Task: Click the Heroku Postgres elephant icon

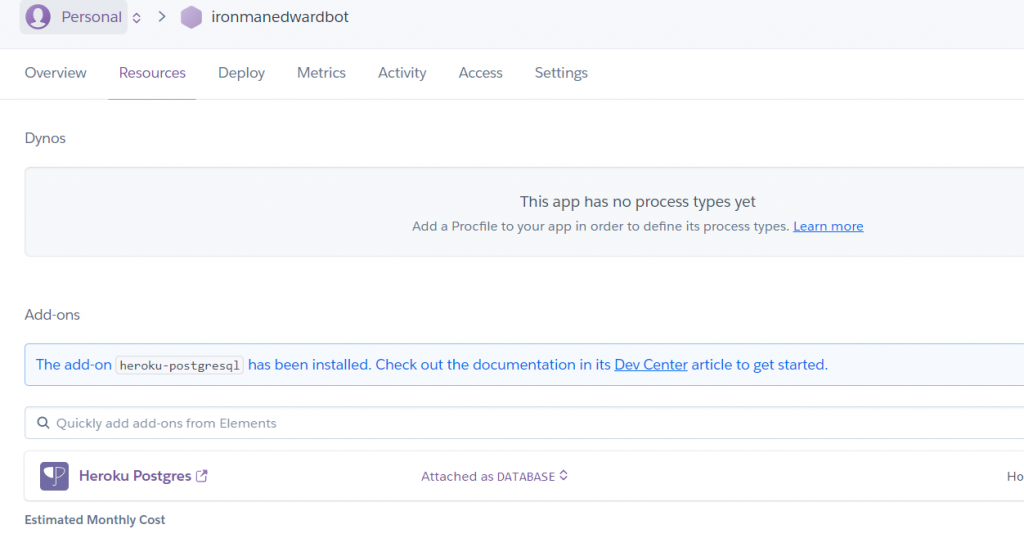Action: click(54, 476)
